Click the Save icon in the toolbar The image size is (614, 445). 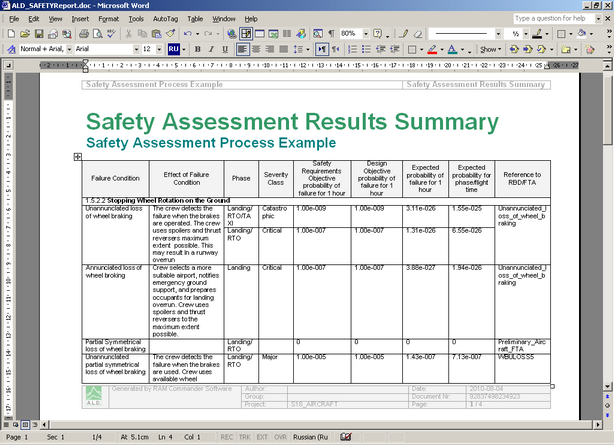pos(38,33)
